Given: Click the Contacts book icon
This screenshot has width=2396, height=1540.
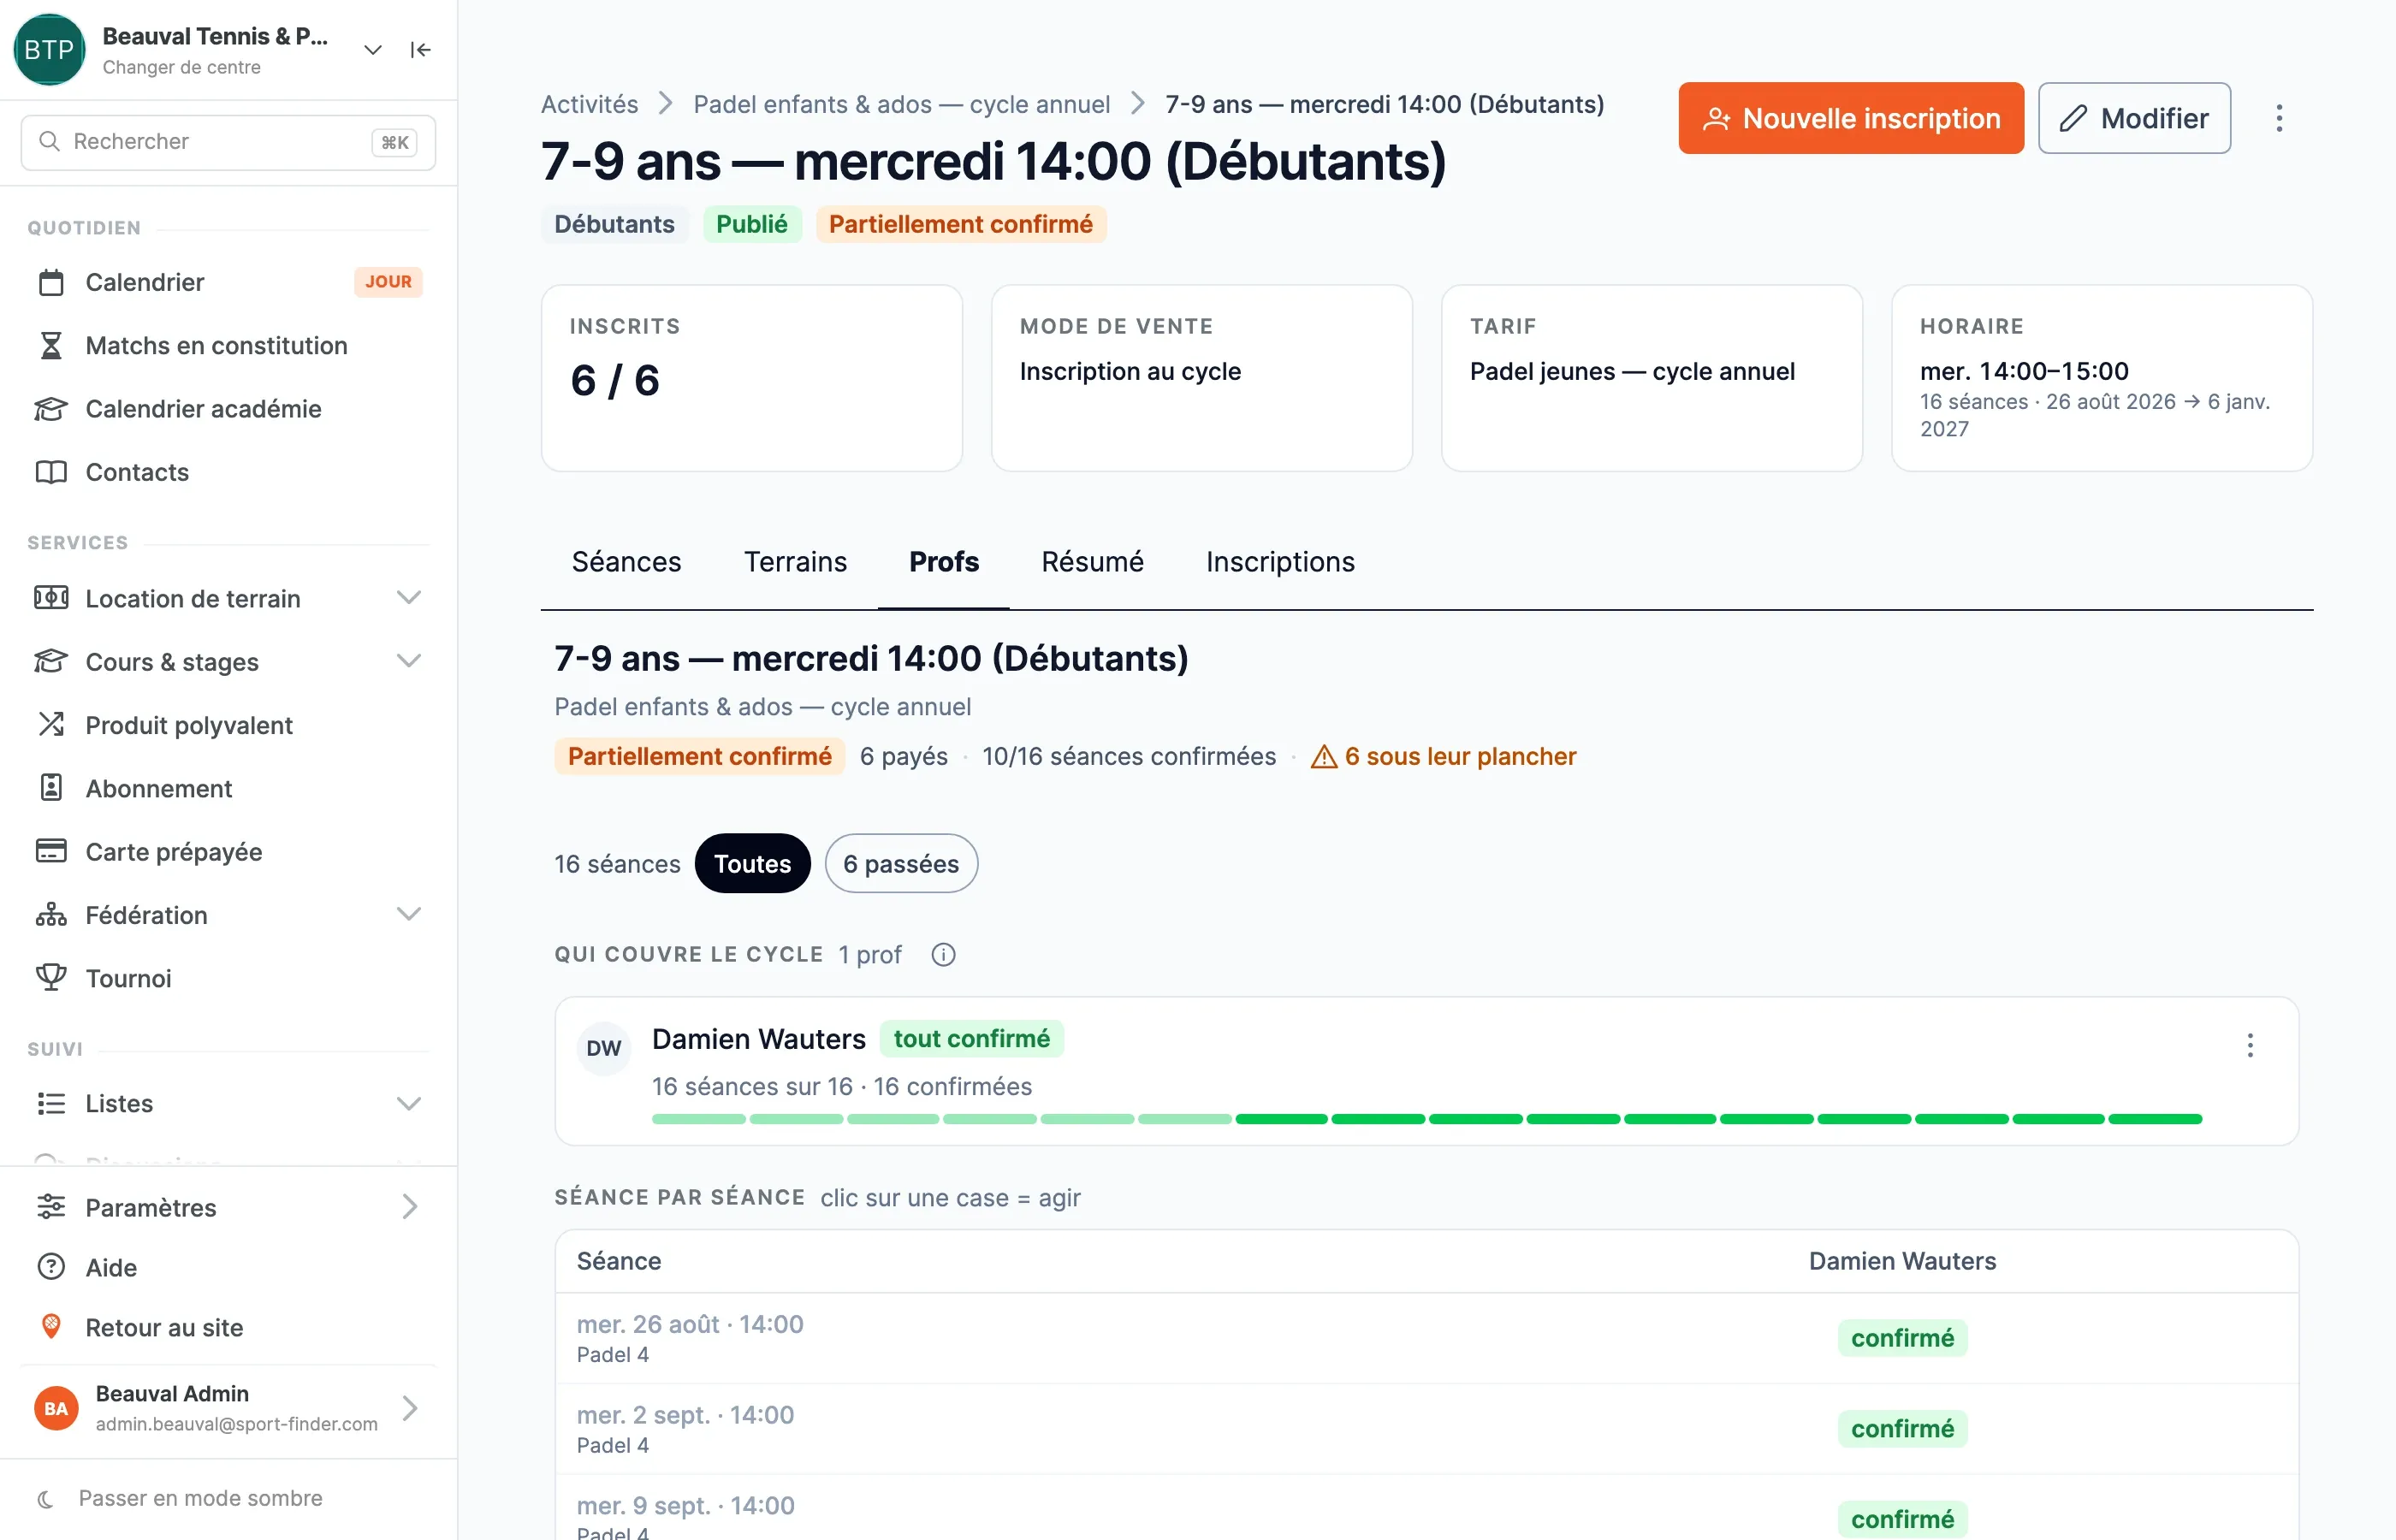Looking at the screenshot, I should [x=51, y=472].
